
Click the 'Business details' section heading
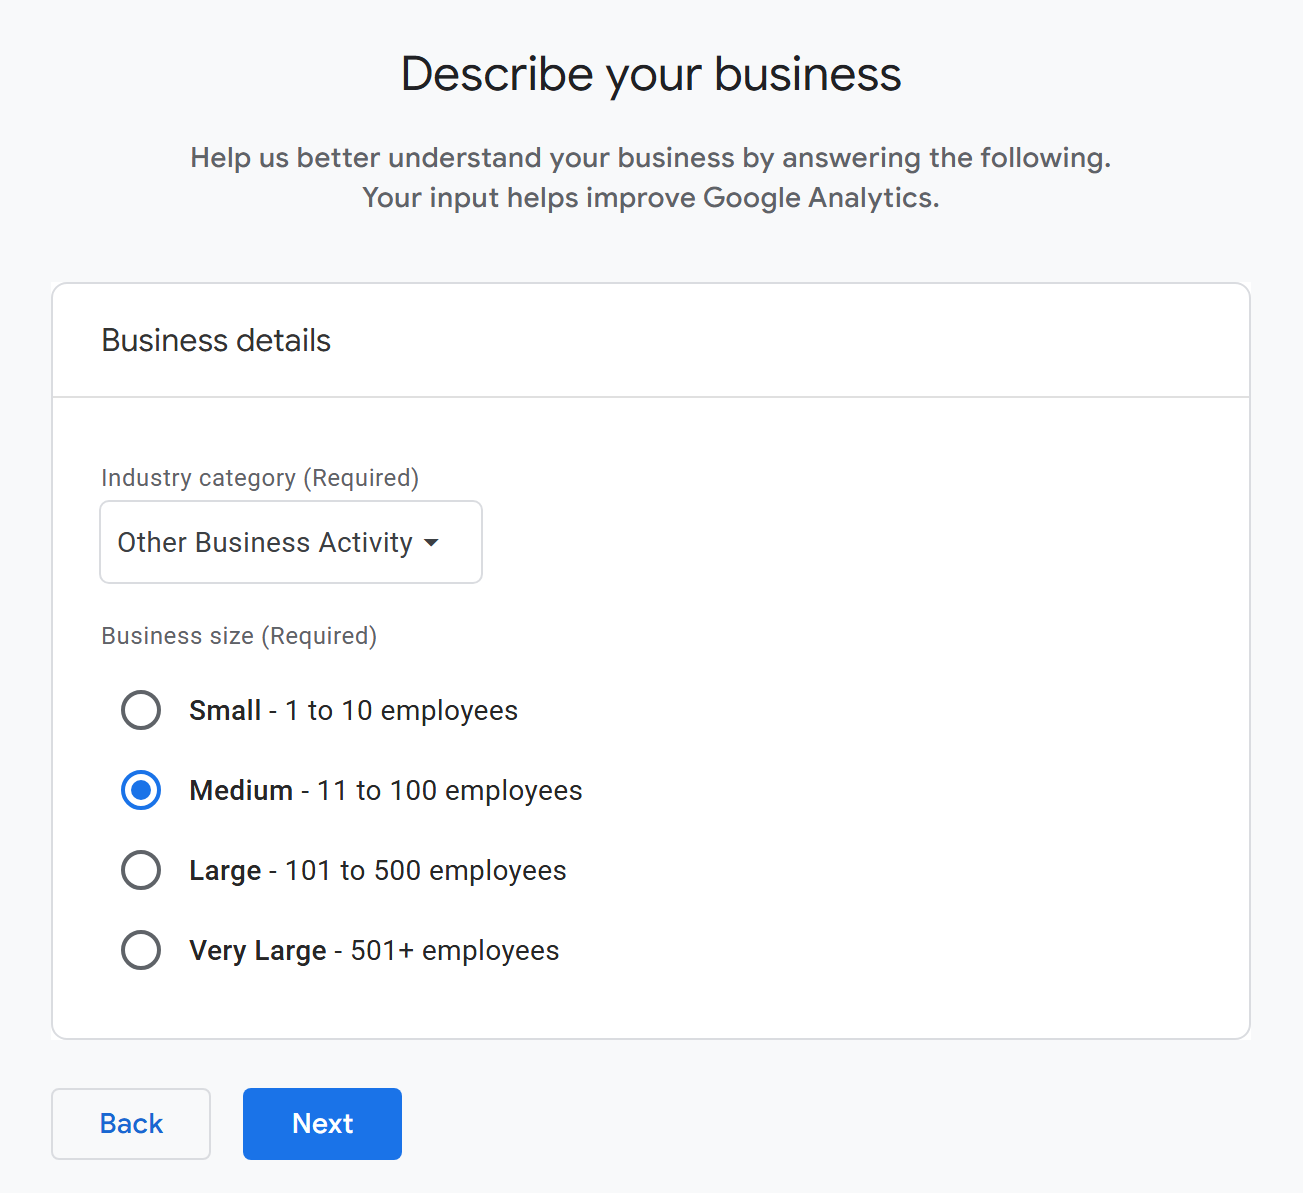(x=216, y=341)
